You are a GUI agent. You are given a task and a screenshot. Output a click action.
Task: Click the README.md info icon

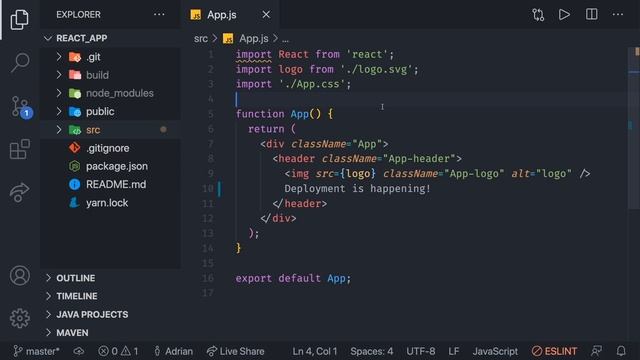coord(74,184)
